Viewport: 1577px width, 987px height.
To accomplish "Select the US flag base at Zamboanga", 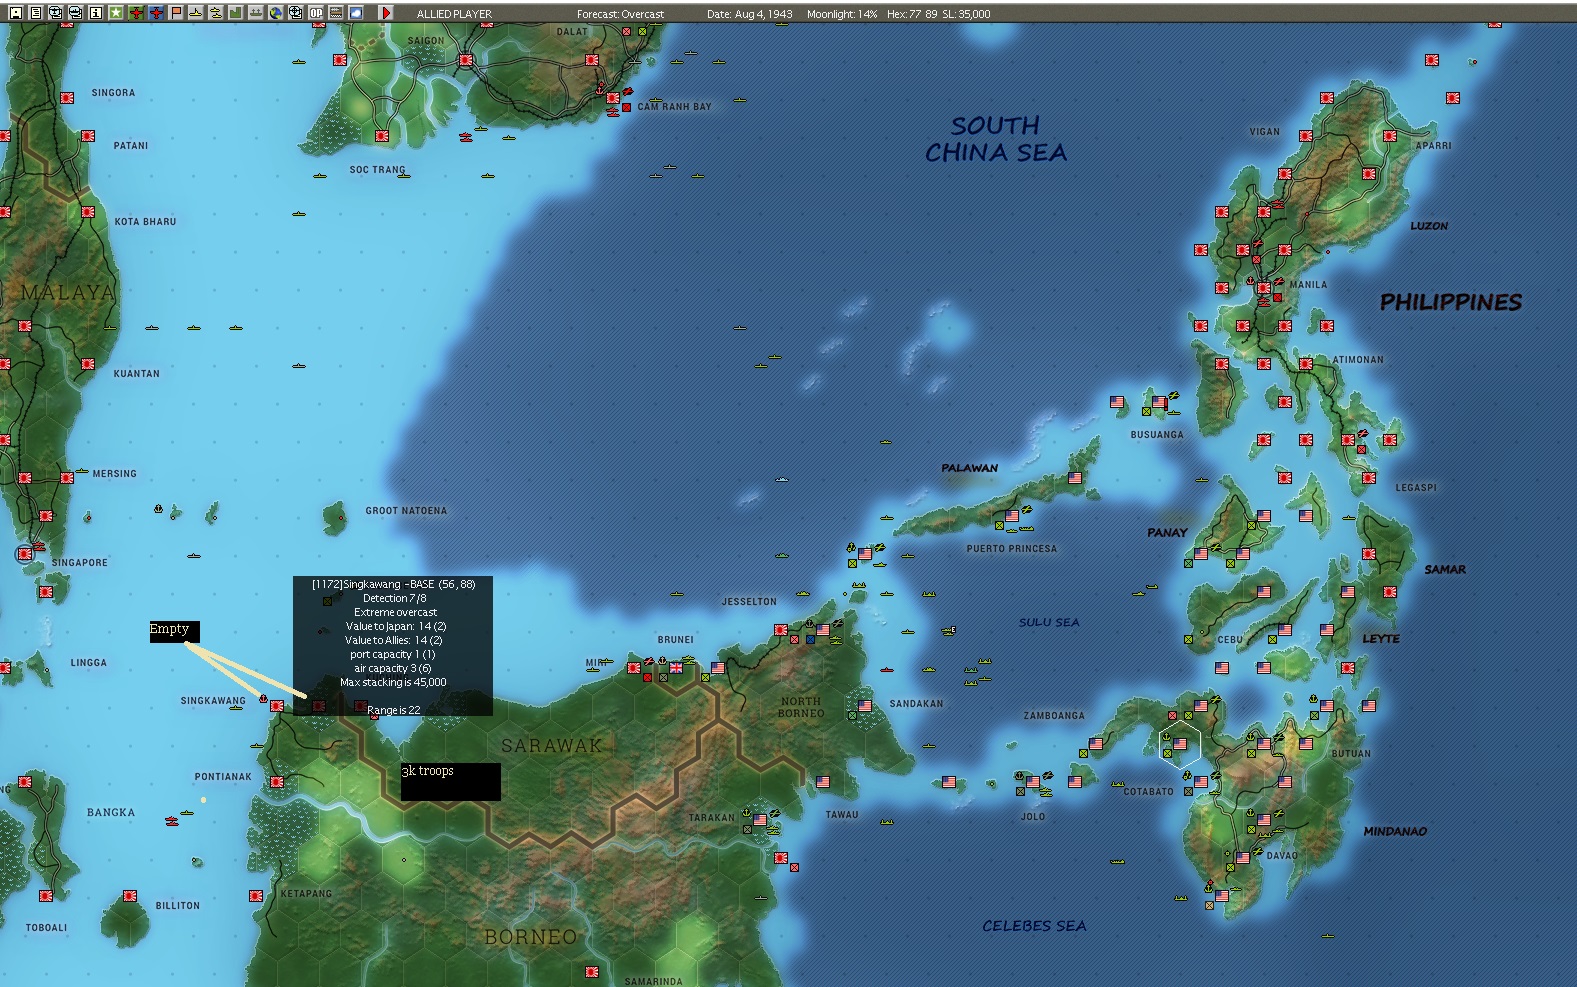I will [x=1096, y=744].
